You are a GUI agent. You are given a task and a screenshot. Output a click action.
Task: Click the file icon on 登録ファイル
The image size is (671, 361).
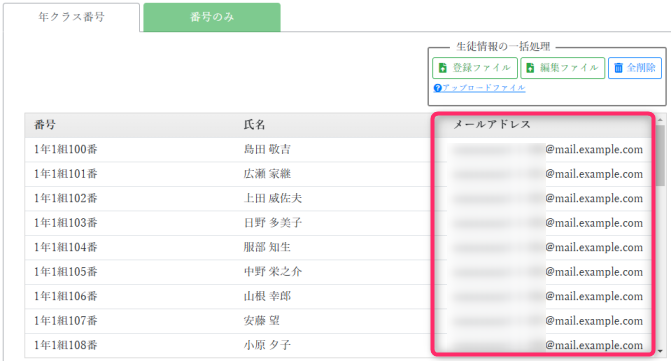tap(443, 68)
